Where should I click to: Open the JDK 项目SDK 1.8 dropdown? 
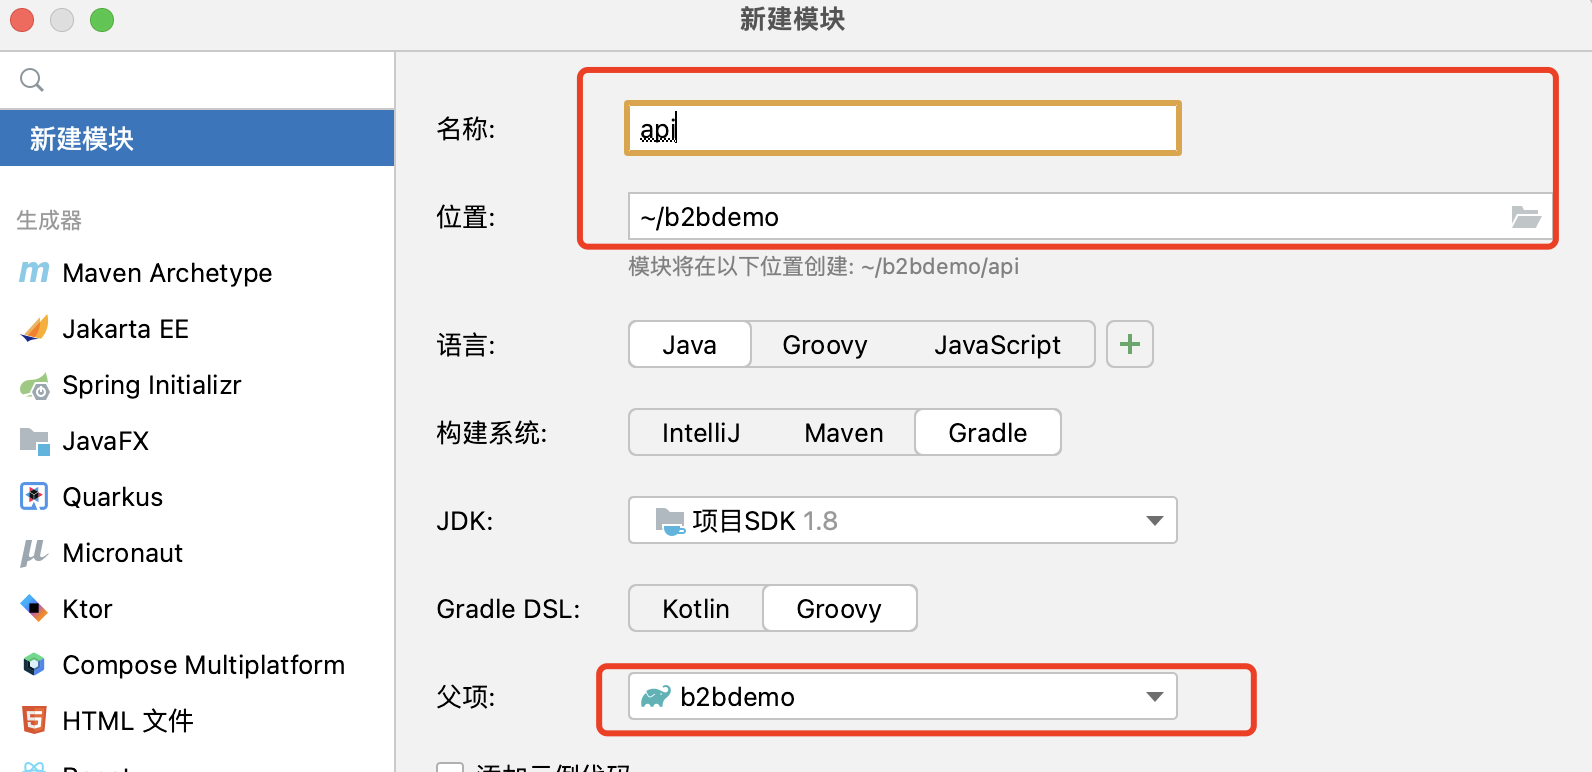click(902, 520)
